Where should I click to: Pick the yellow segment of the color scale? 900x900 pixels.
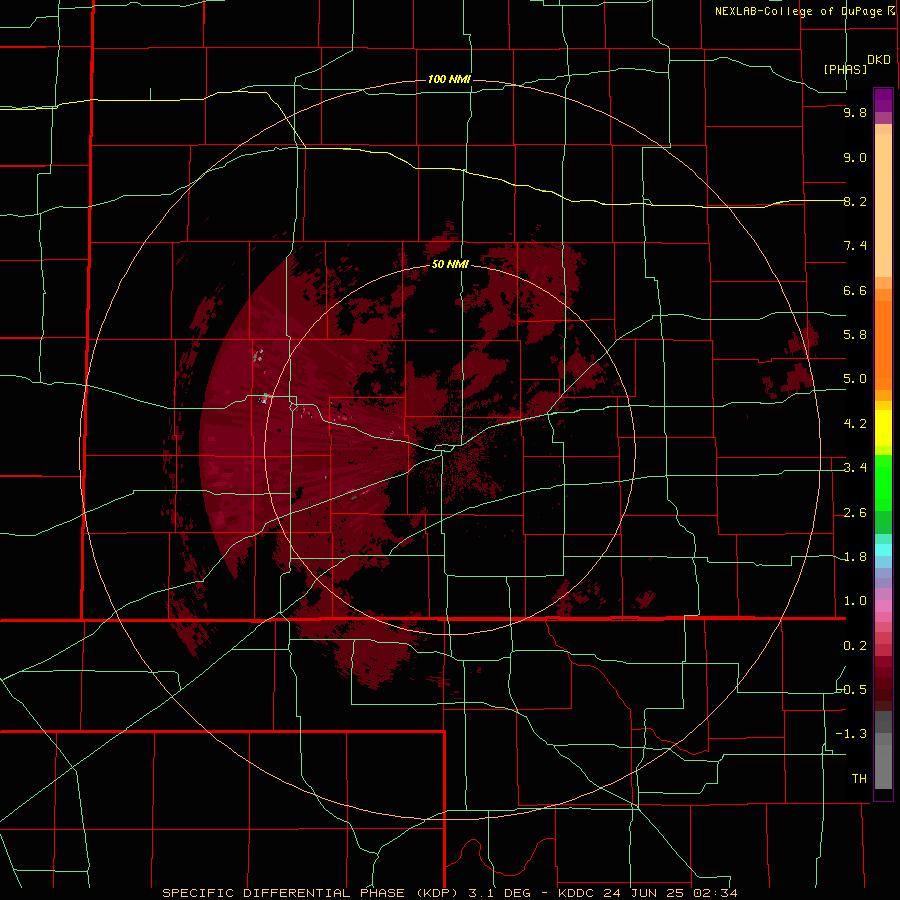[883, 428]
